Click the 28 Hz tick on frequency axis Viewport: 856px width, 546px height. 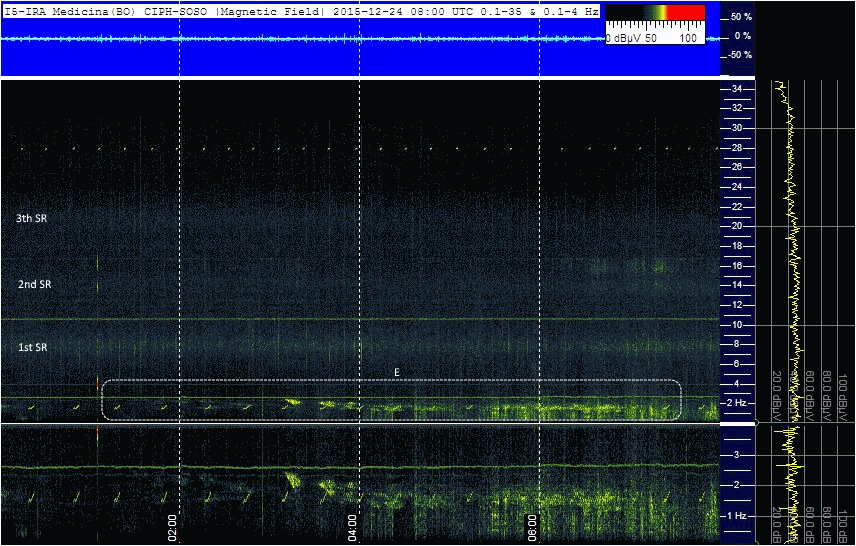tap(736, 148)
